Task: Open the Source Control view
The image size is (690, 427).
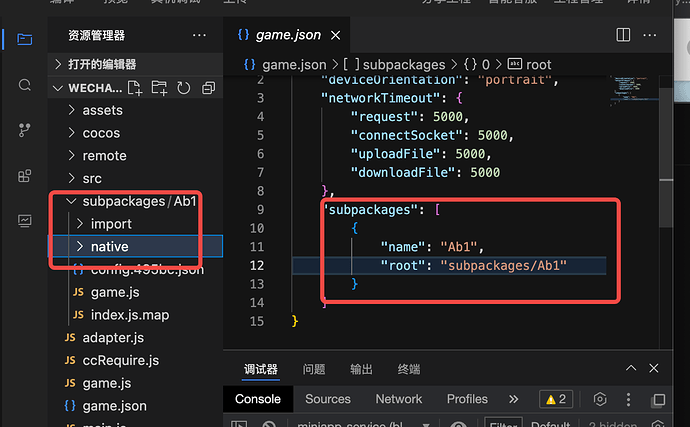Action: click(x=24, y=130)
